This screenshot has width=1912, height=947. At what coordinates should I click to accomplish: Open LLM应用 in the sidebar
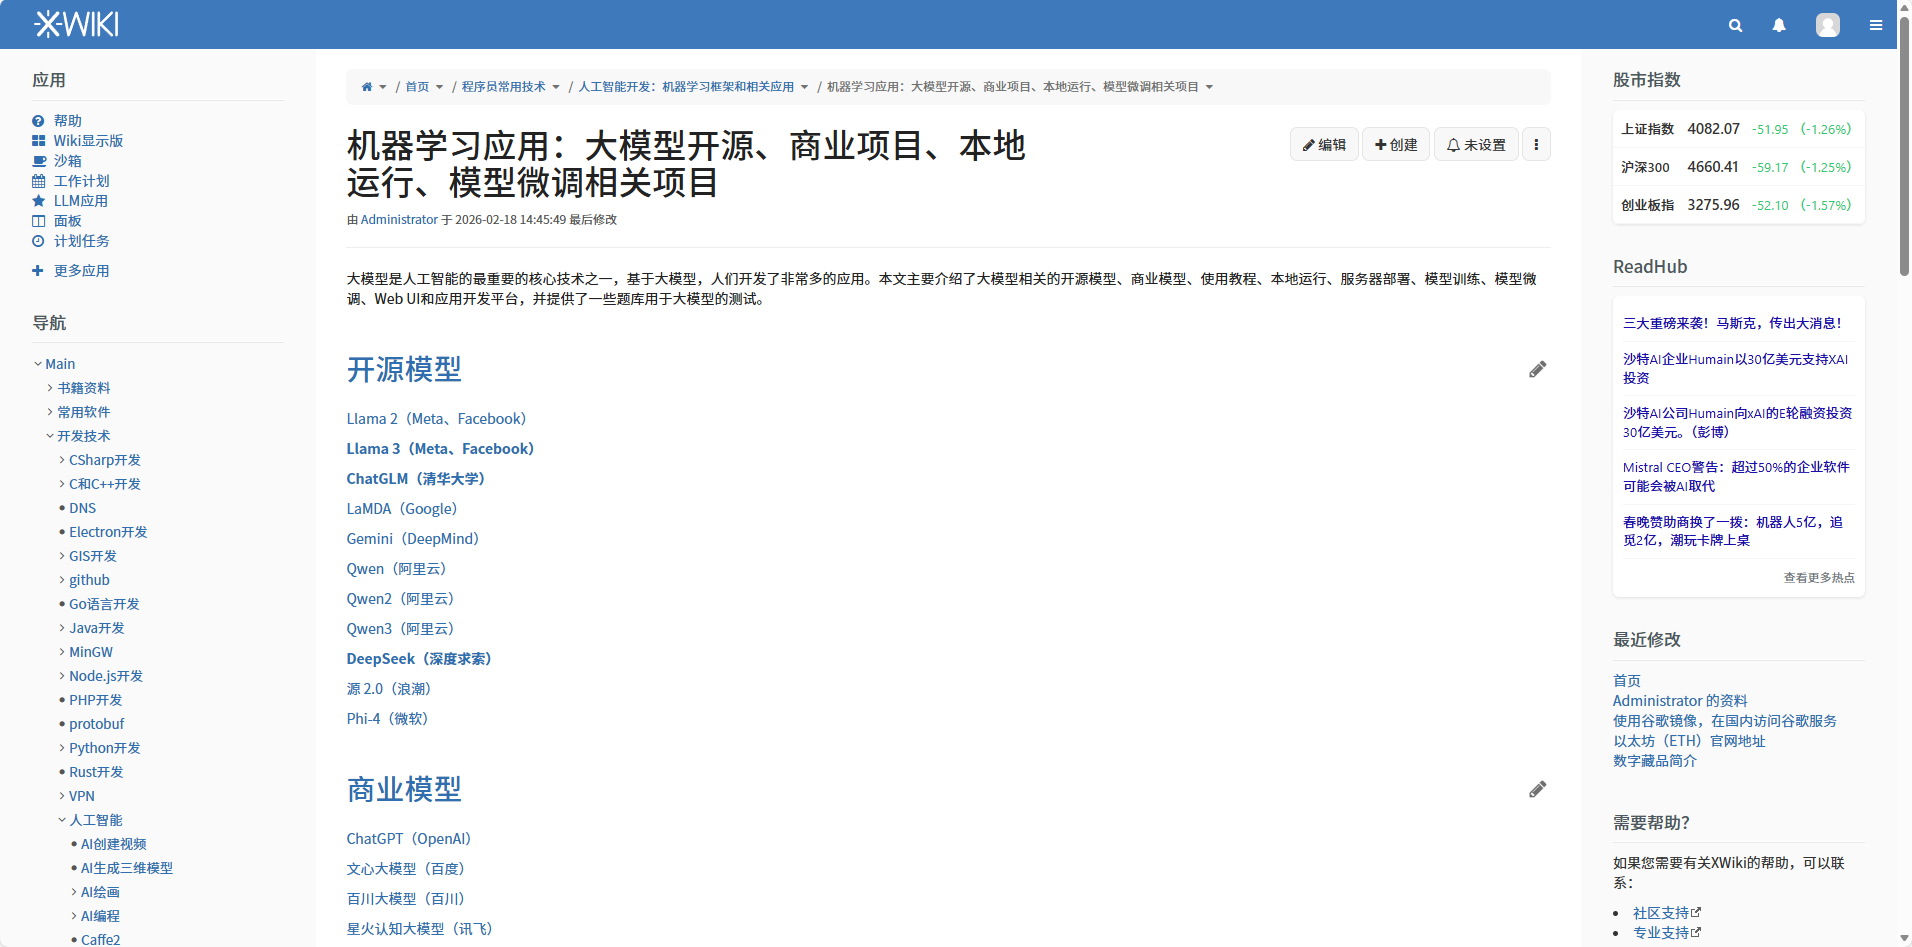[x=81, y=200]
